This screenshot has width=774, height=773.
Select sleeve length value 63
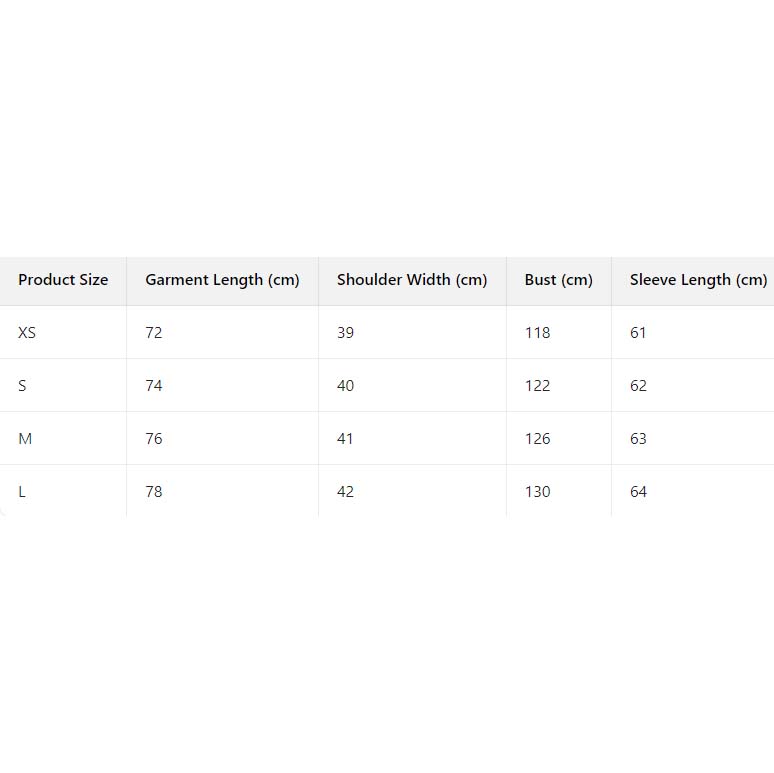point(639,439)
